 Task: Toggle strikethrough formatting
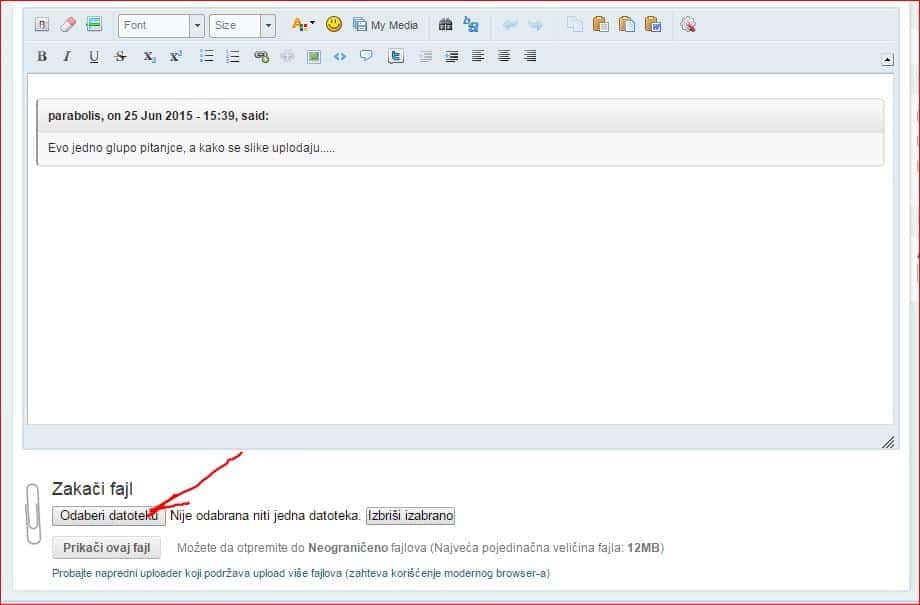point(120,56)
